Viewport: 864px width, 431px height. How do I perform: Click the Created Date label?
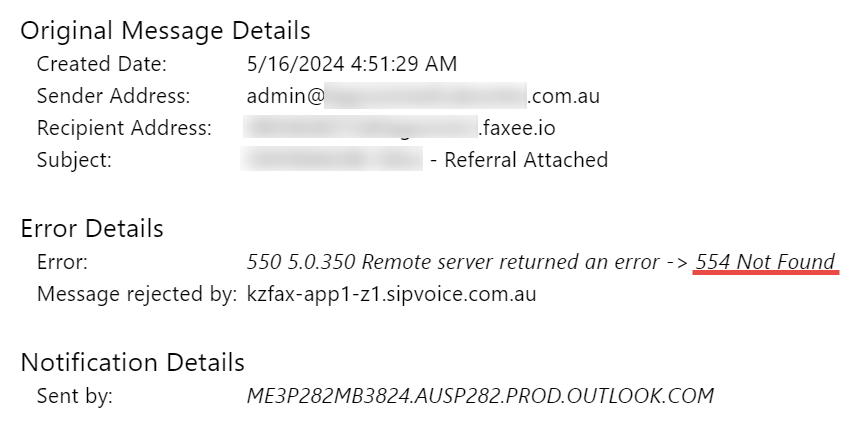click(101, 64)
